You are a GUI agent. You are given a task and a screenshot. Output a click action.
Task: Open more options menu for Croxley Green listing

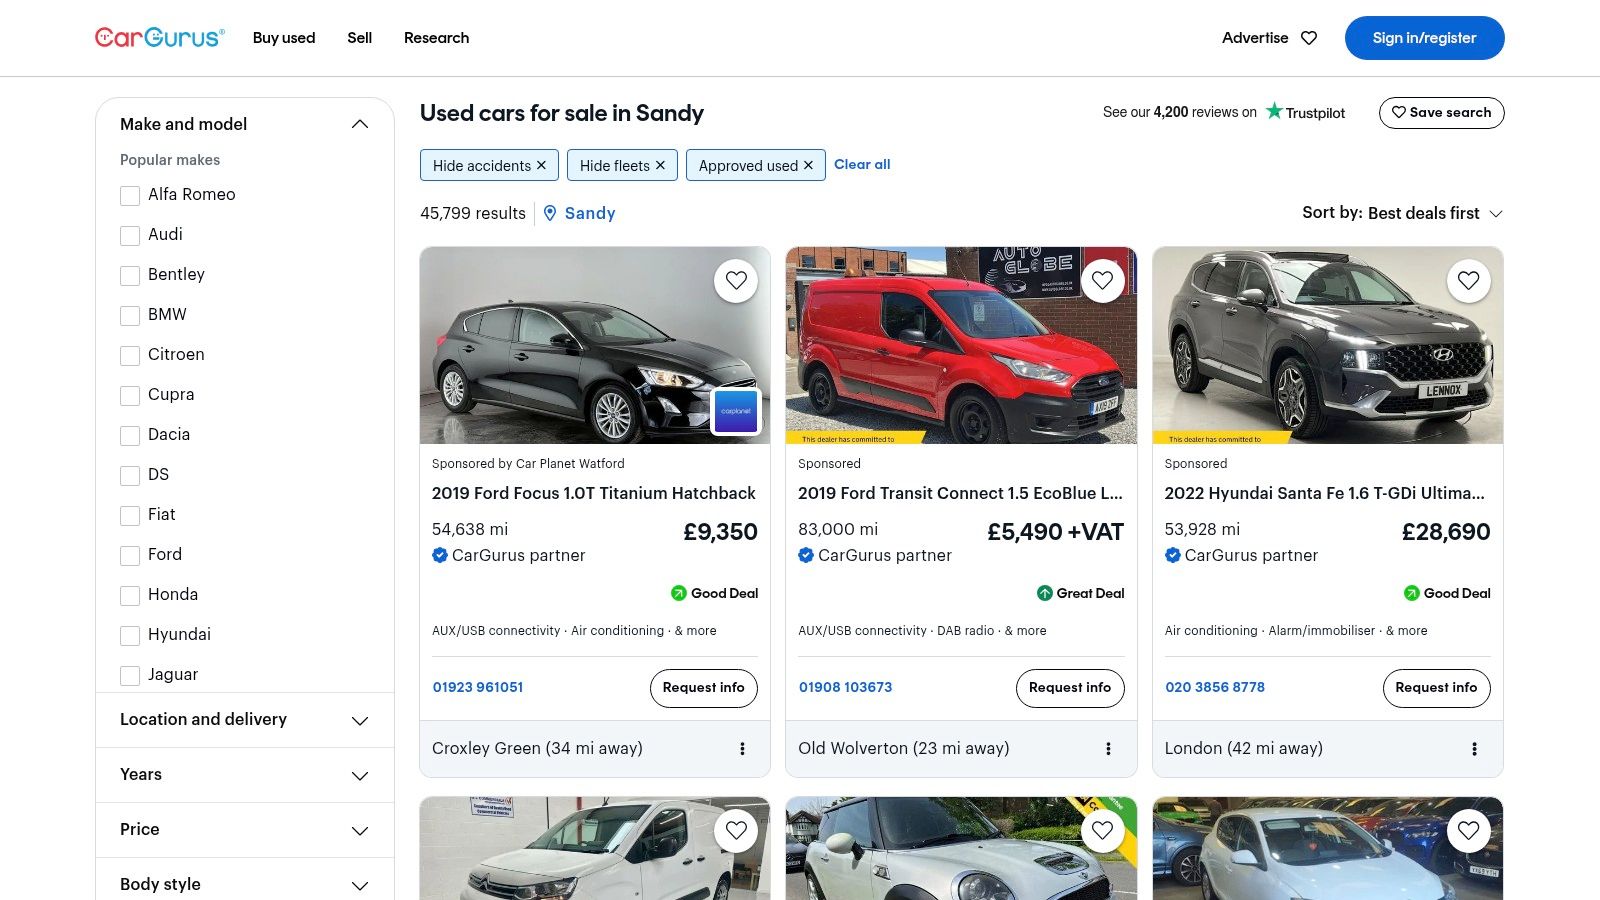coord(742,749)
